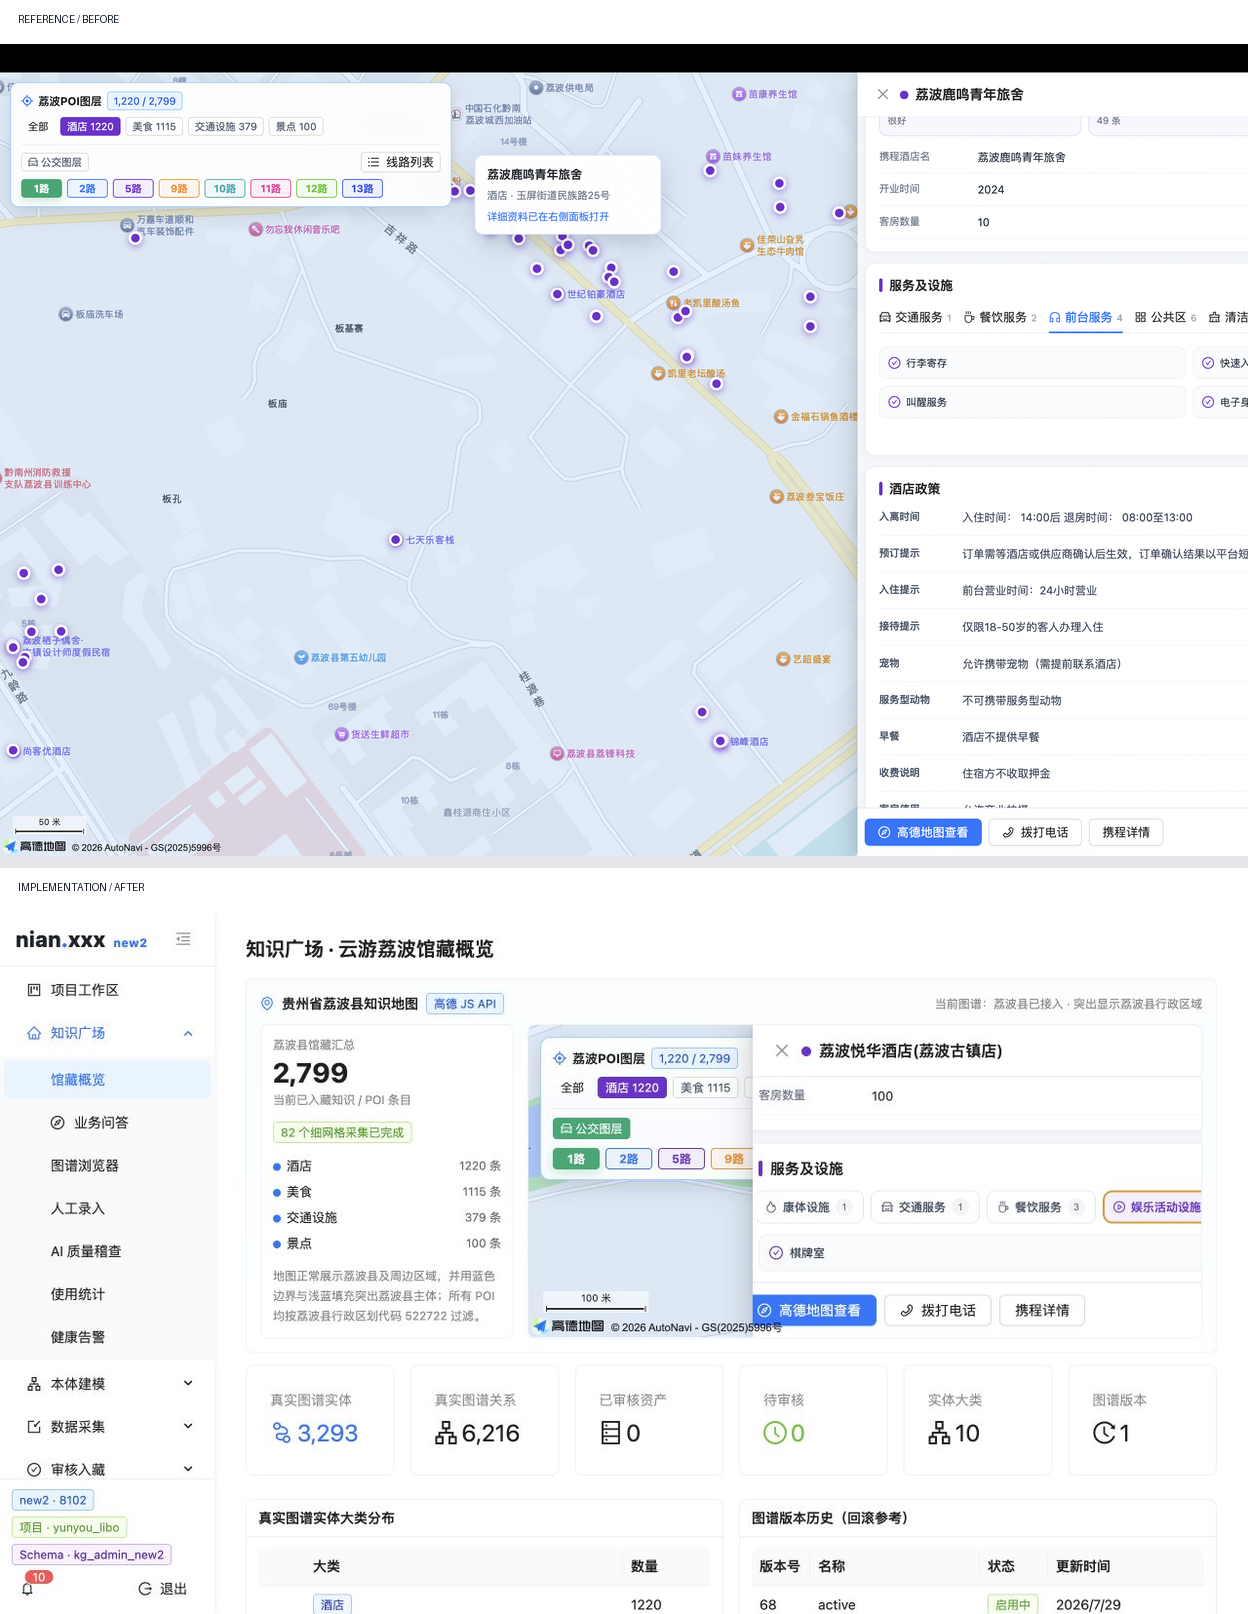The width and height of the screenshot is (1248, 1614).
Task: Click 货送生鲜超市 marker on reference map
Action: point(341,734)
